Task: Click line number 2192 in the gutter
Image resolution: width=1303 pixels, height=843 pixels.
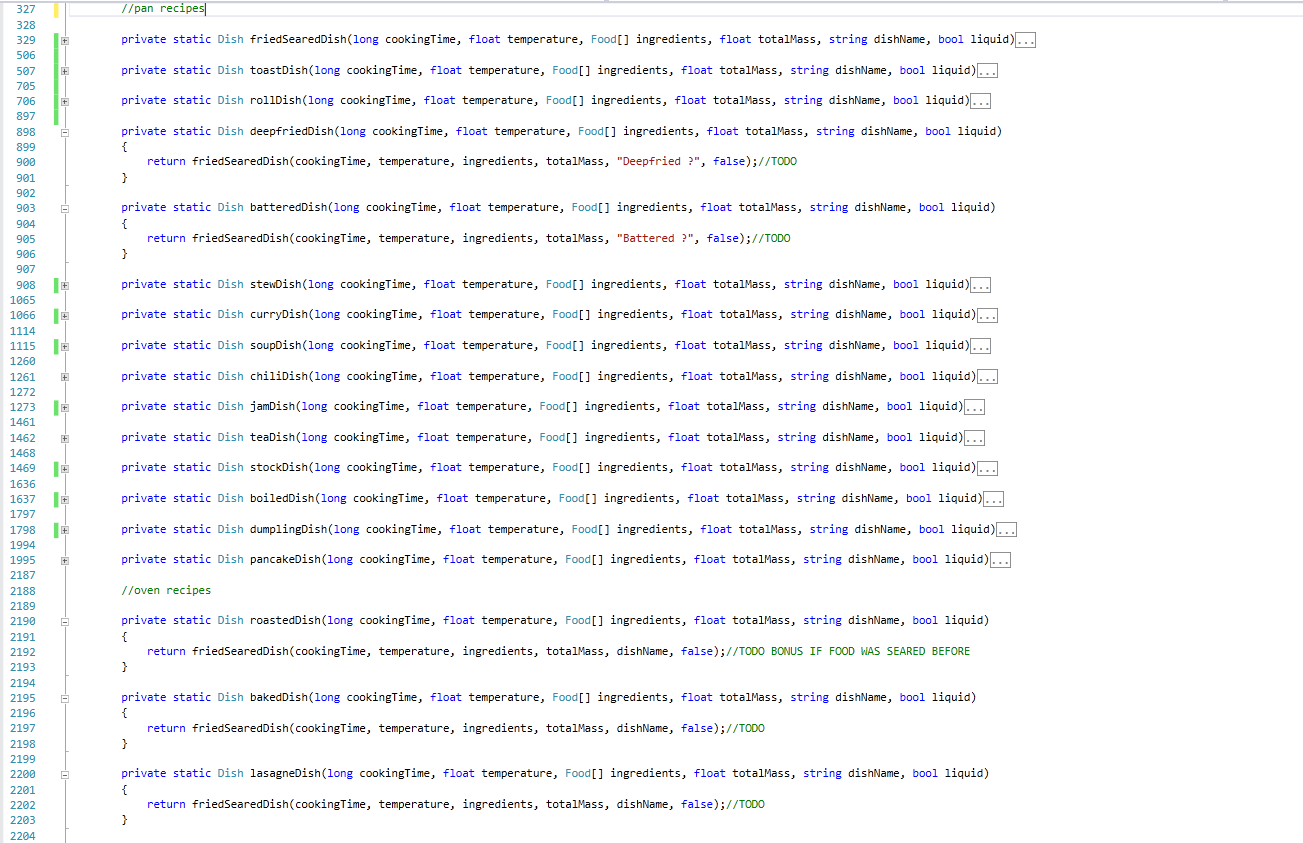Action: (x=22, y=651)
